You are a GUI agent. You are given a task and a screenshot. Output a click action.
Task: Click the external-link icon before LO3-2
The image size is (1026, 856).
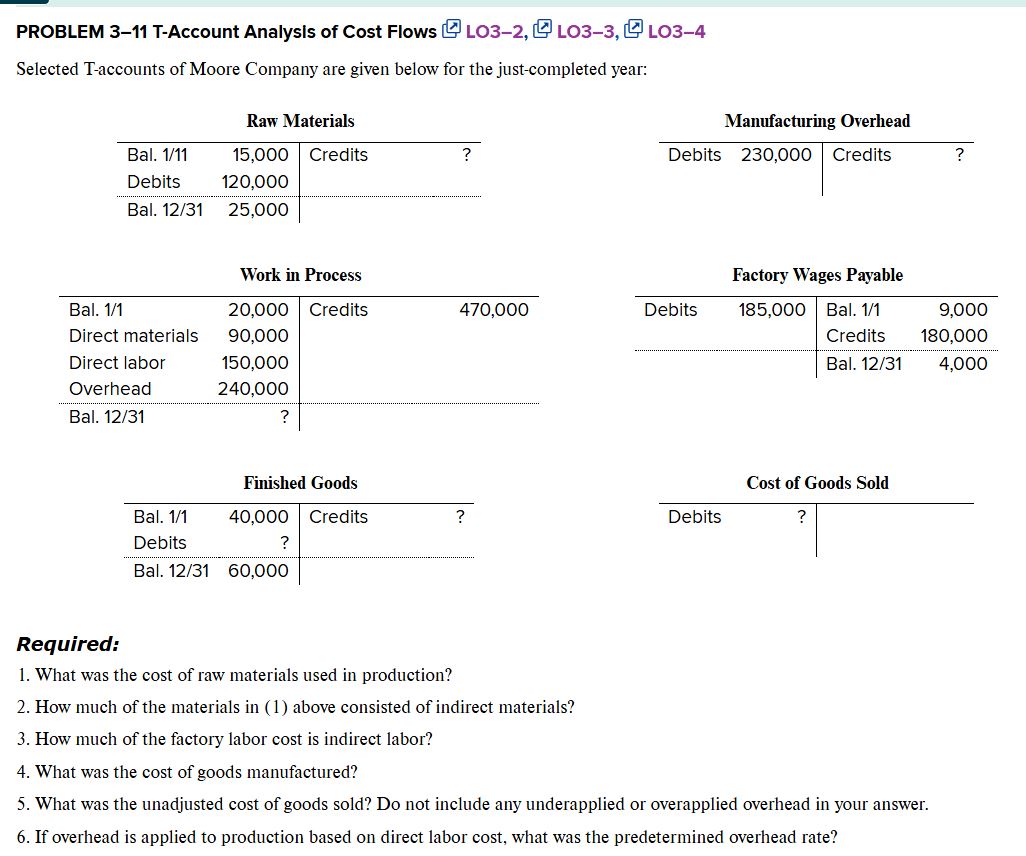[x=452, y=31]
